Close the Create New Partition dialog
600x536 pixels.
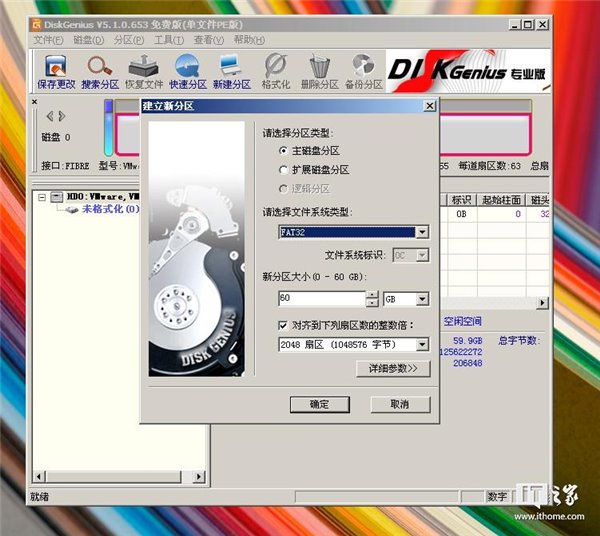(x=430, y=106)
